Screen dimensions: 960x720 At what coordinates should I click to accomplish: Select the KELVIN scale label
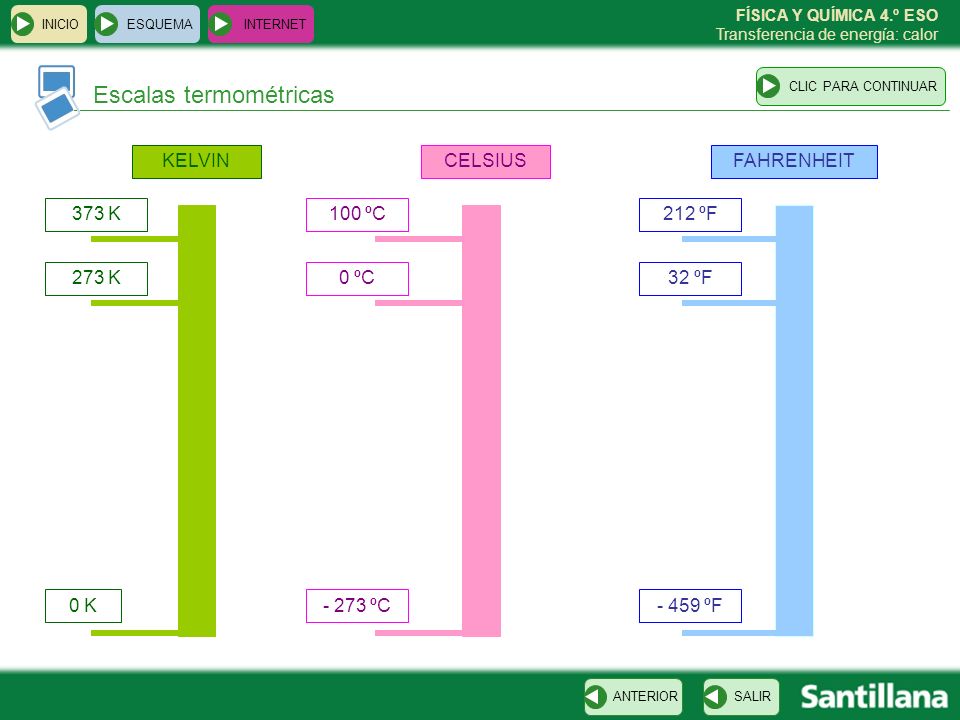click(197, 162)
